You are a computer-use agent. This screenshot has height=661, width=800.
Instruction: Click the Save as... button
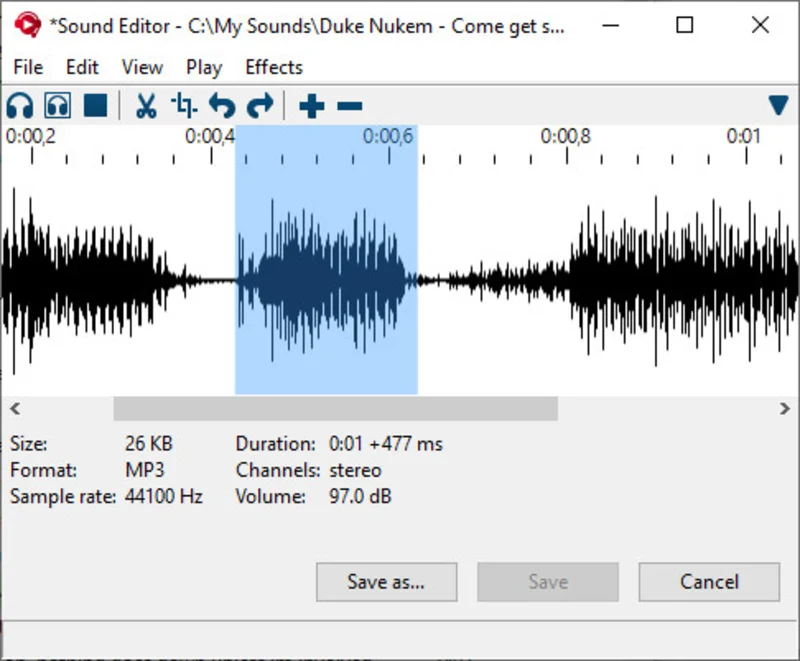click(x=386, y=582)
